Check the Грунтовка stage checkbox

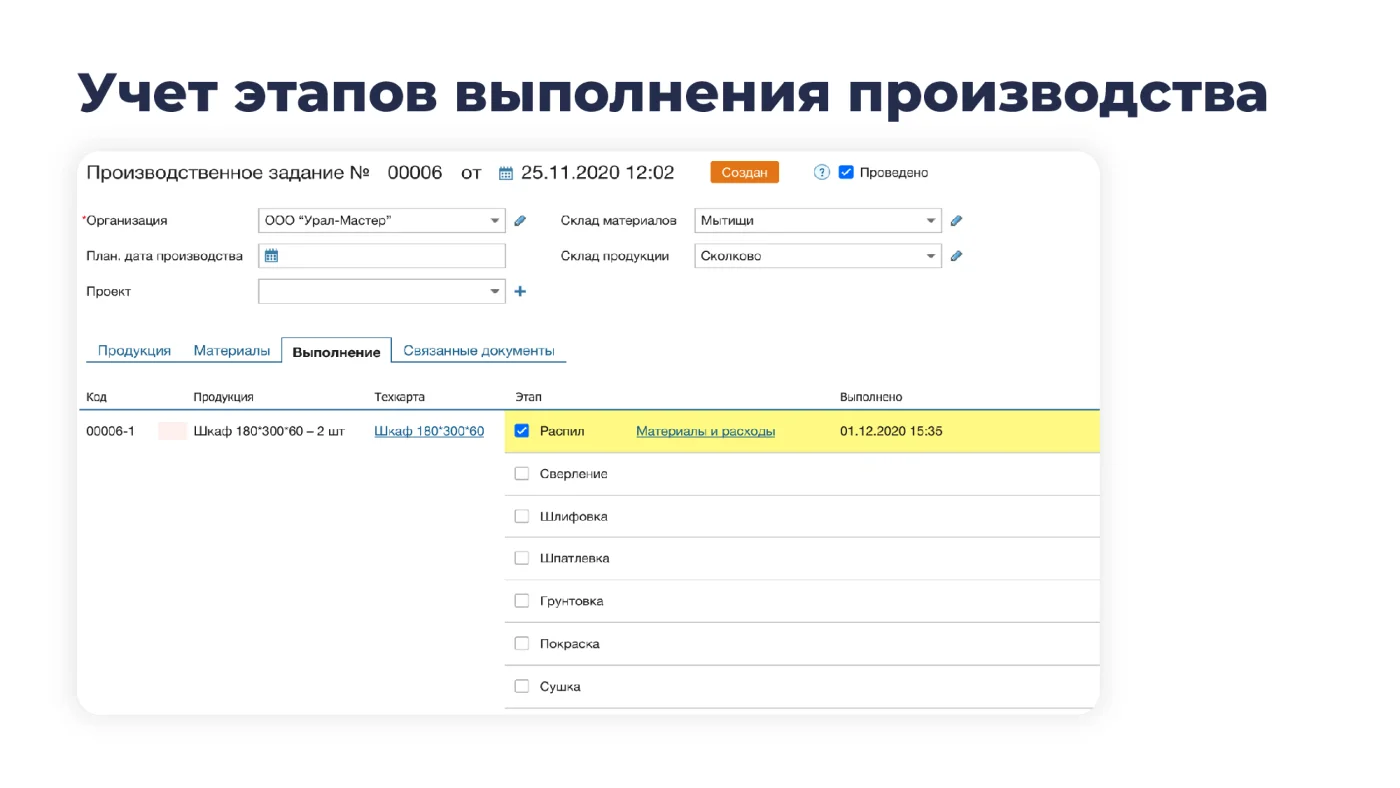(x=521, y=601)
